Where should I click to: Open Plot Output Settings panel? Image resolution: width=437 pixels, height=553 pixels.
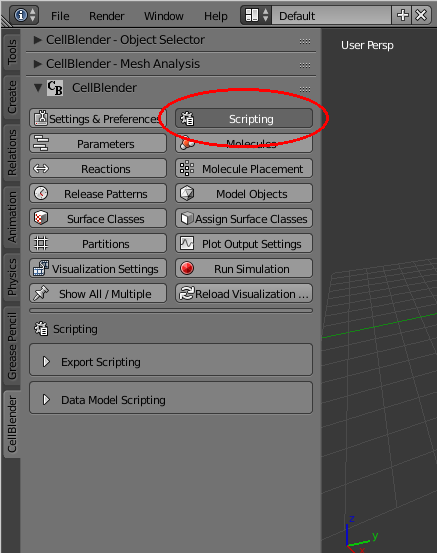coord(244,244)
